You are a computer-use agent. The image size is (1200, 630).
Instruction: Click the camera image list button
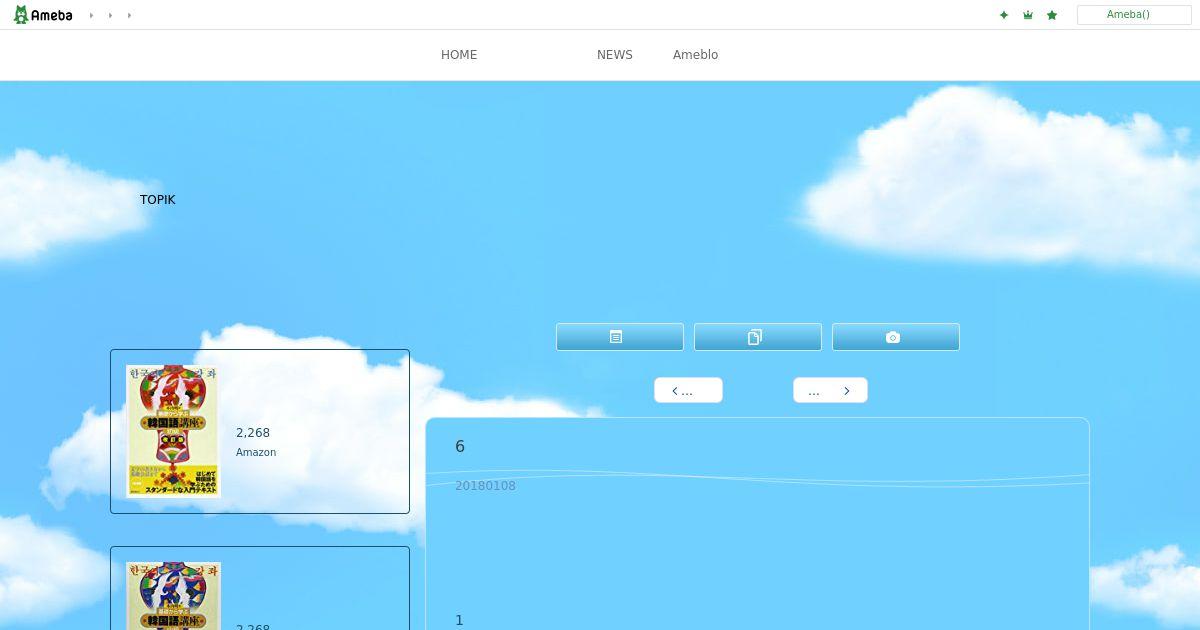pos(896,337)
